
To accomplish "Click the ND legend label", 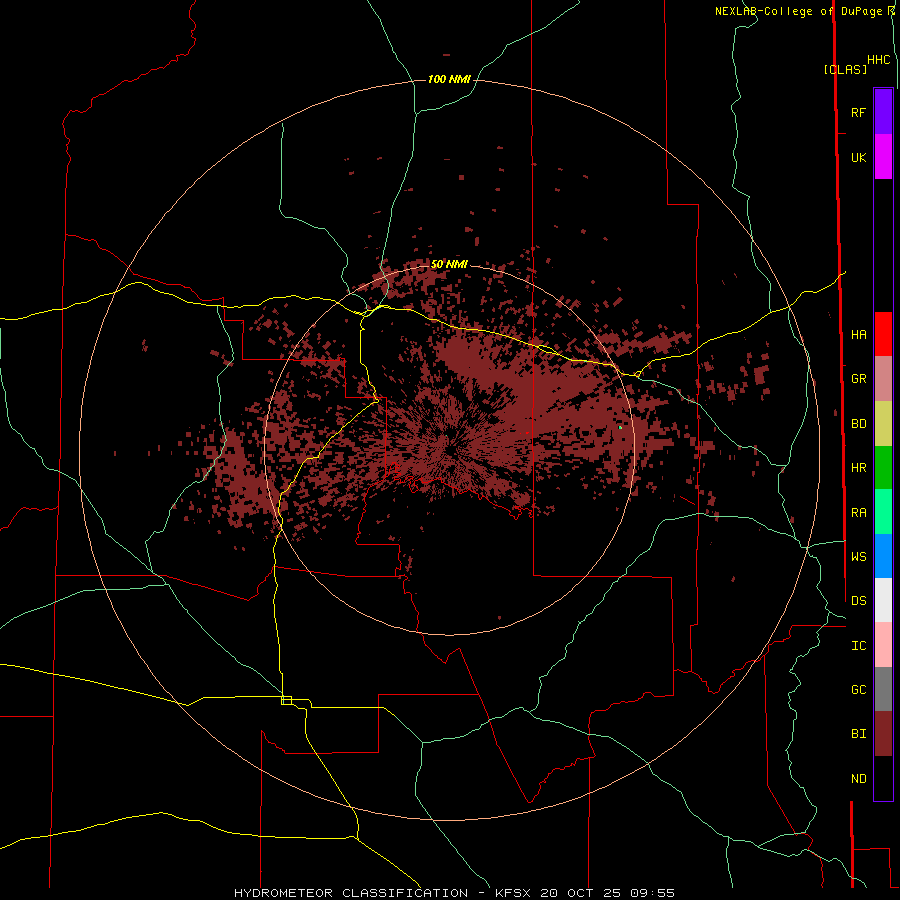I will [x=858, y=779].
